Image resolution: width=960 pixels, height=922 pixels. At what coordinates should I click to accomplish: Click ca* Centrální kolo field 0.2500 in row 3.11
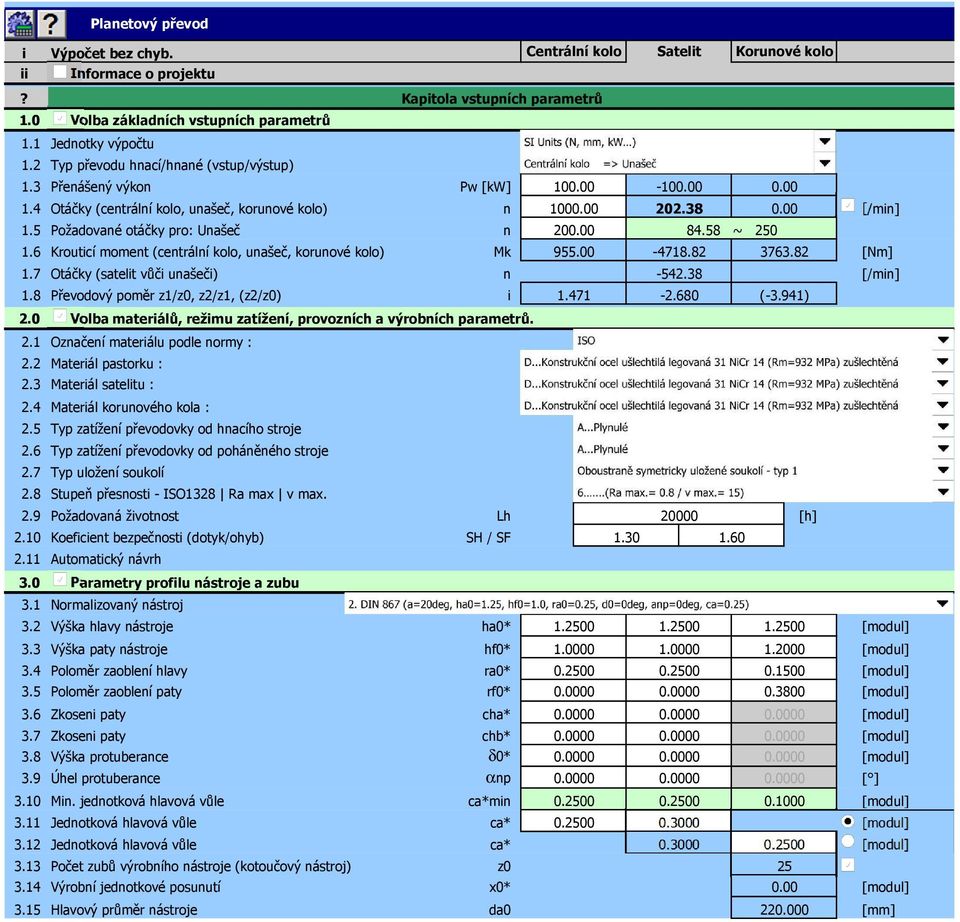[574, 823]
